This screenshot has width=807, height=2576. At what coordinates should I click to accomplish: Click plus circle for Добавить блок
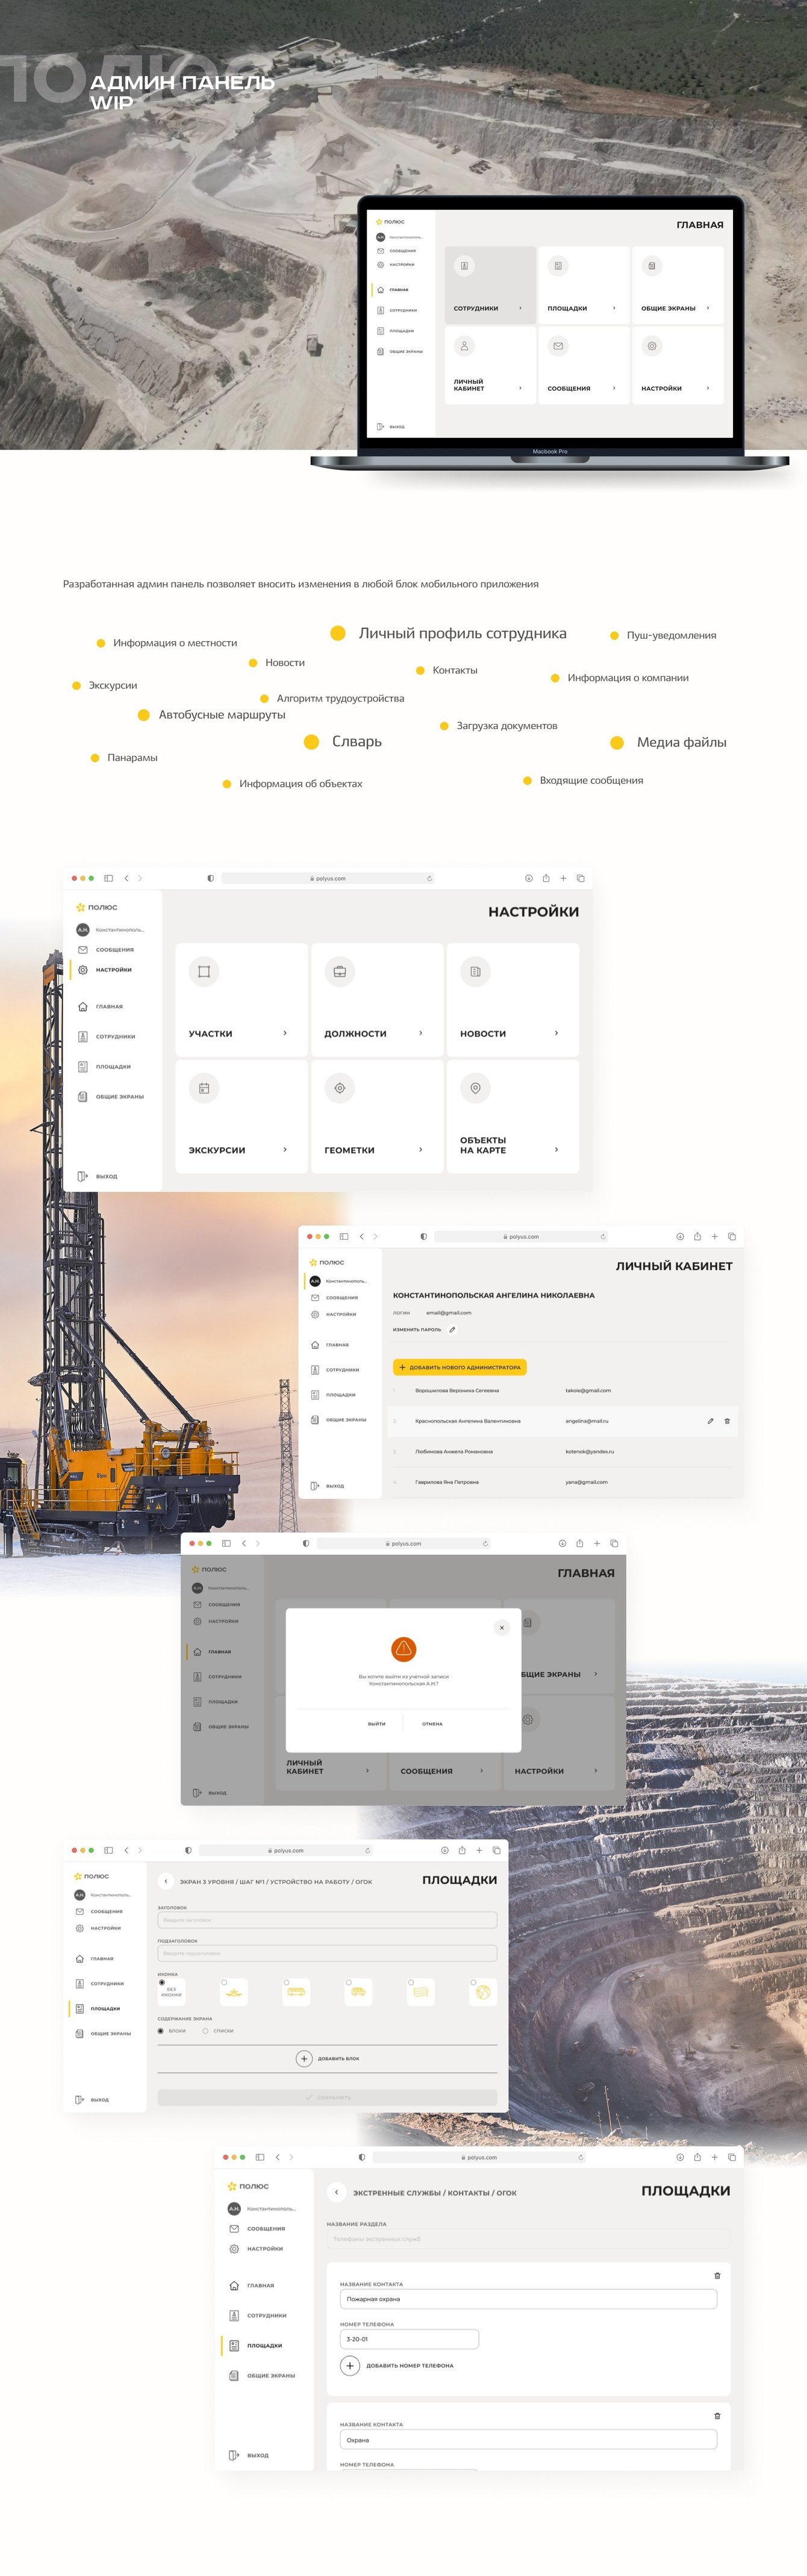pos(304,2058)
